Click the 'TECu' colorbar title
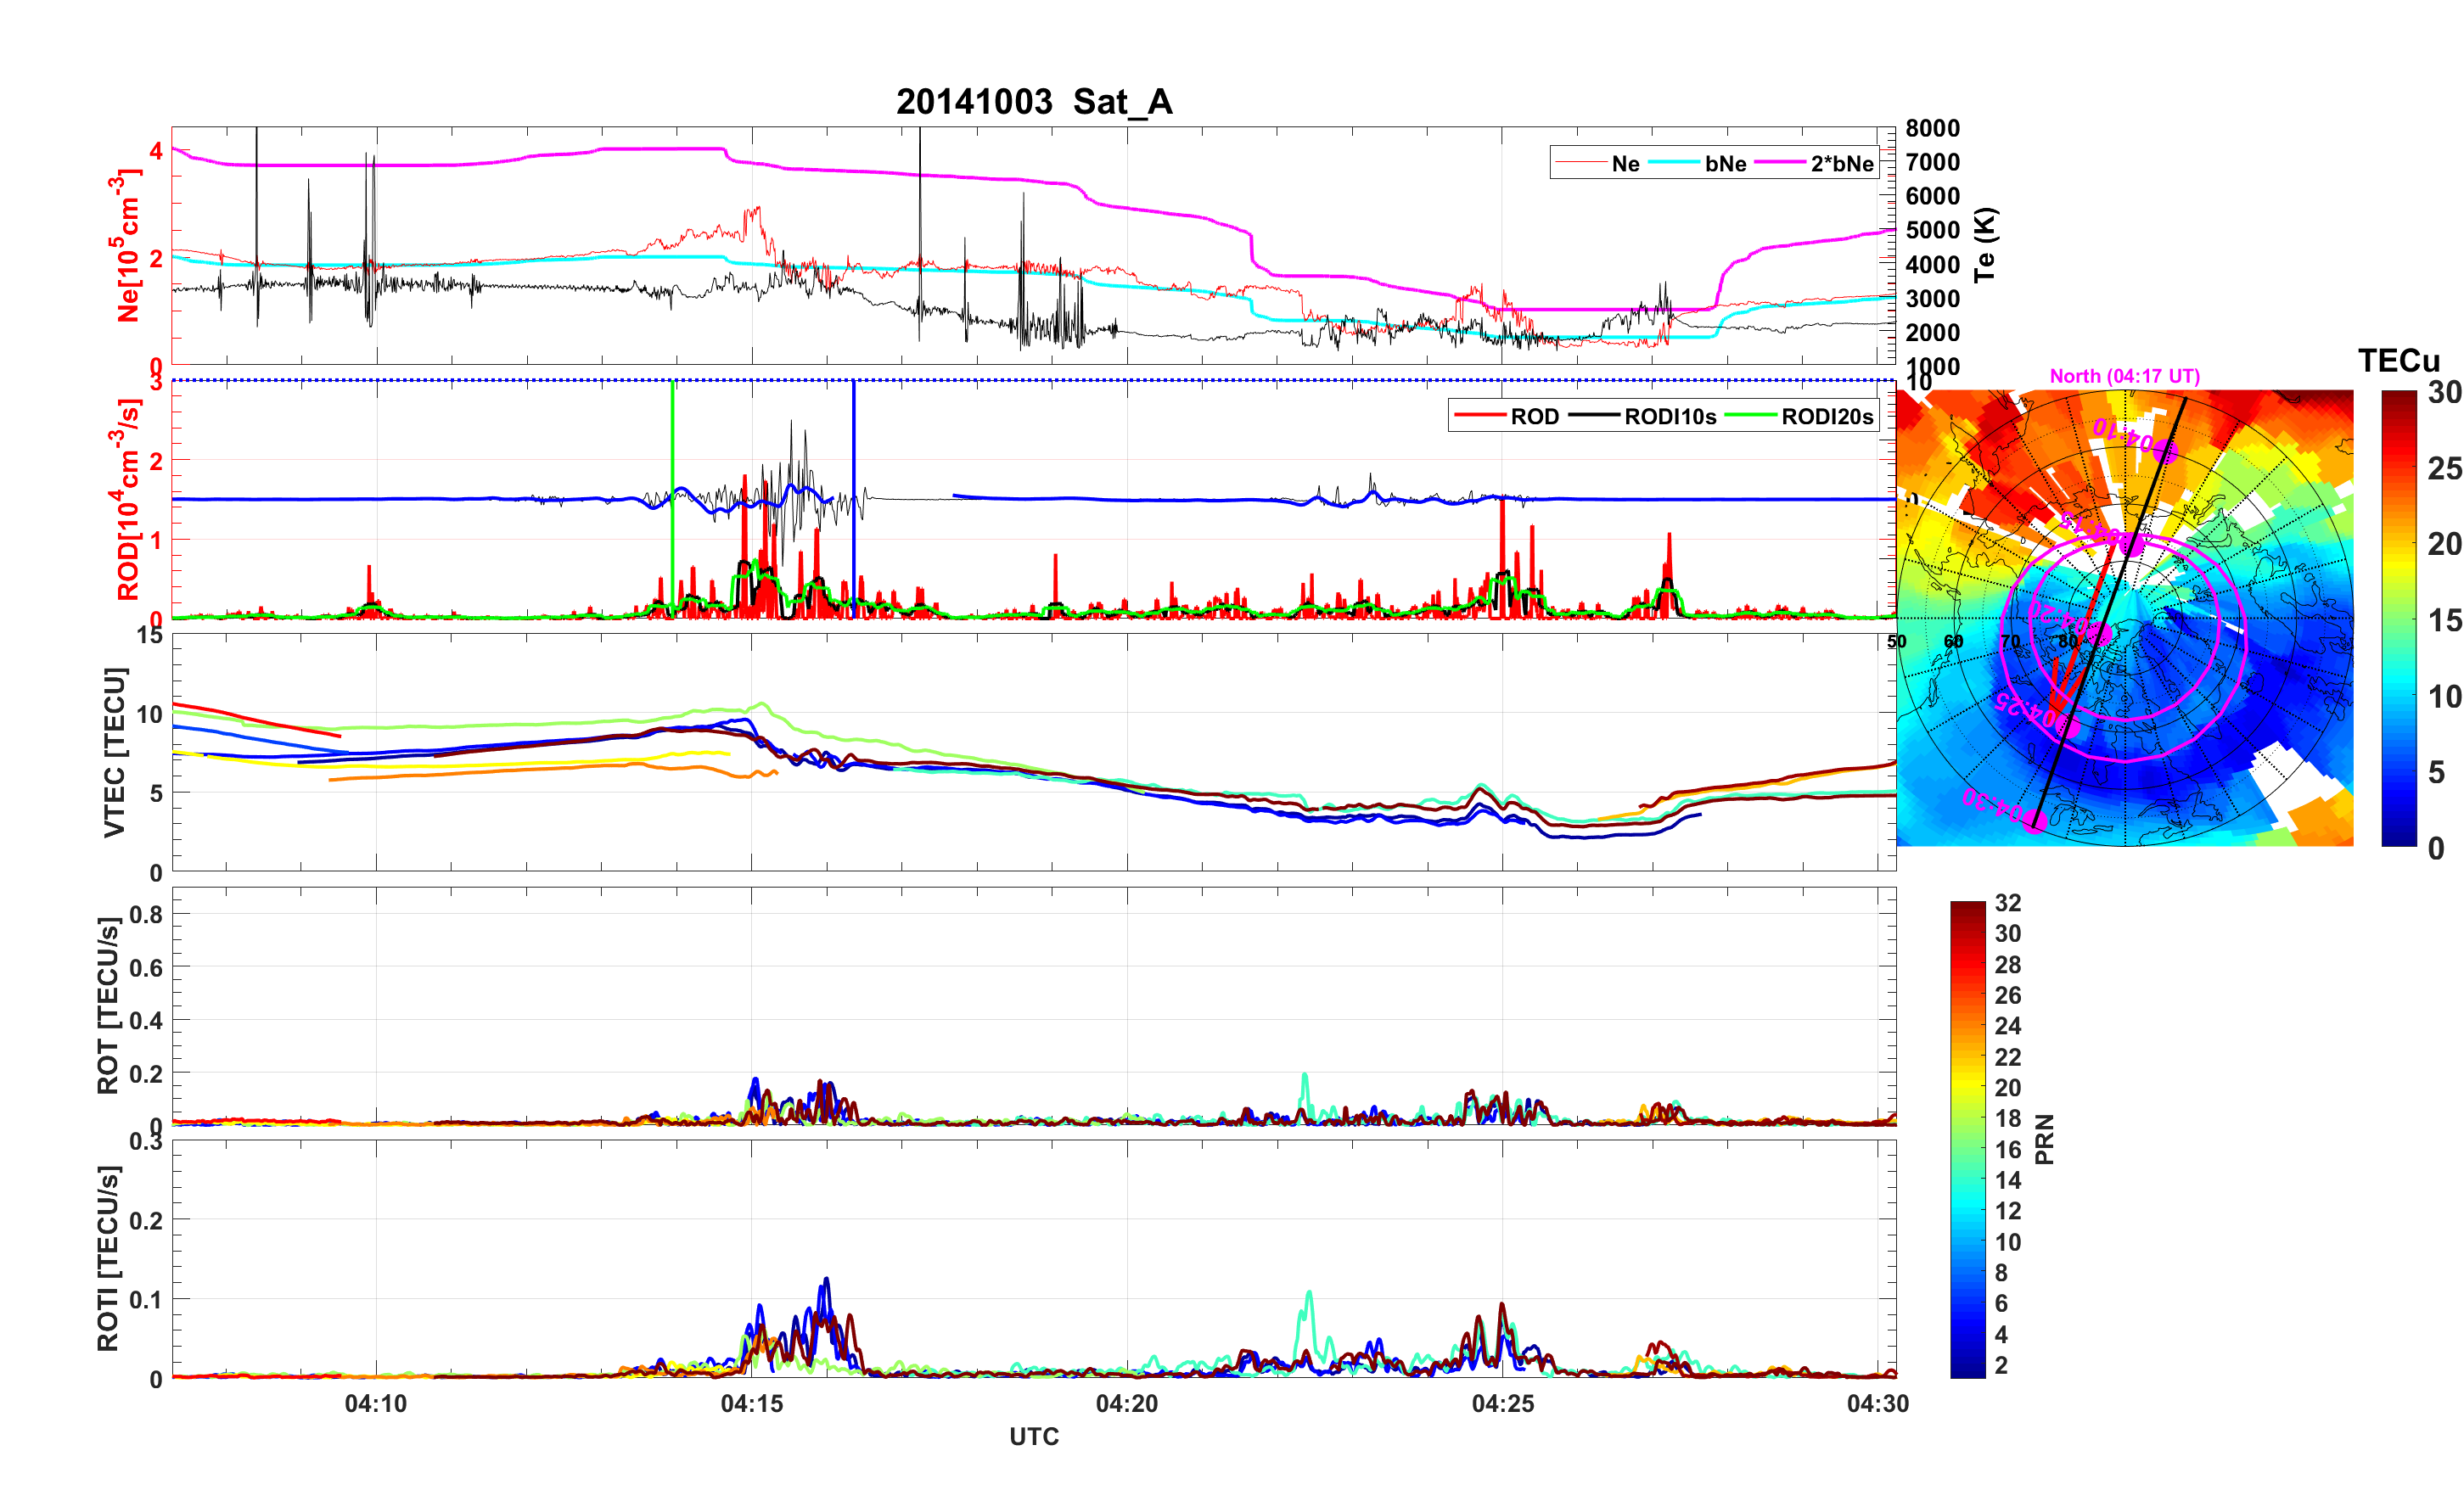The width and height of the screenshot is (2464, 1490). (2398, 361)
